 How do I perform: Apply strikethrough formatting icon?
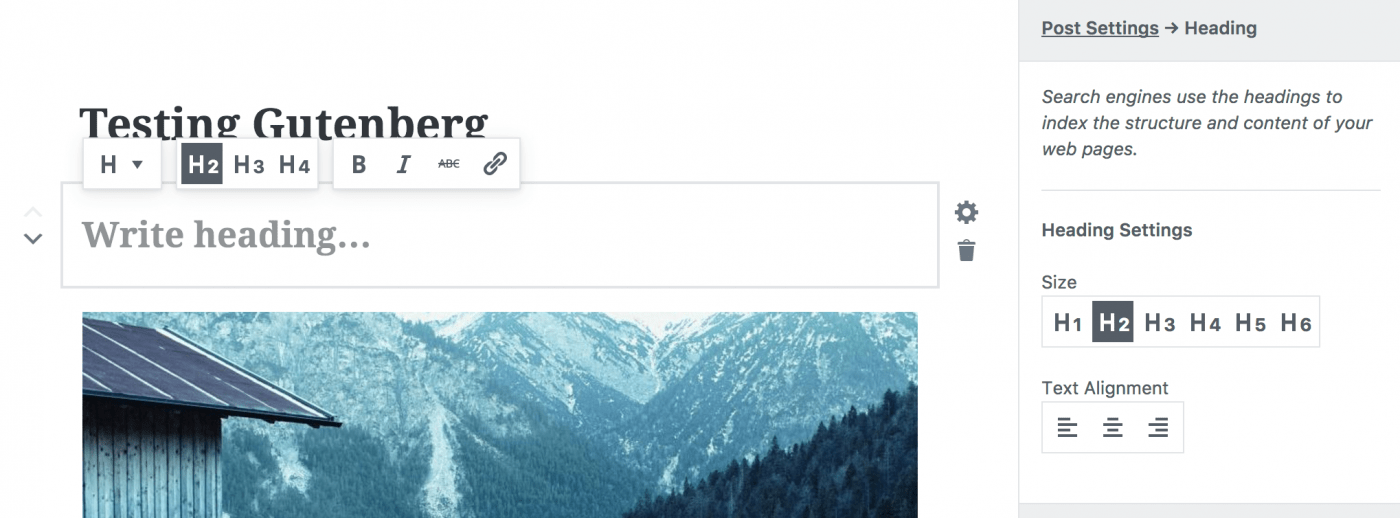pyautogui.click(x=449, y=164)
